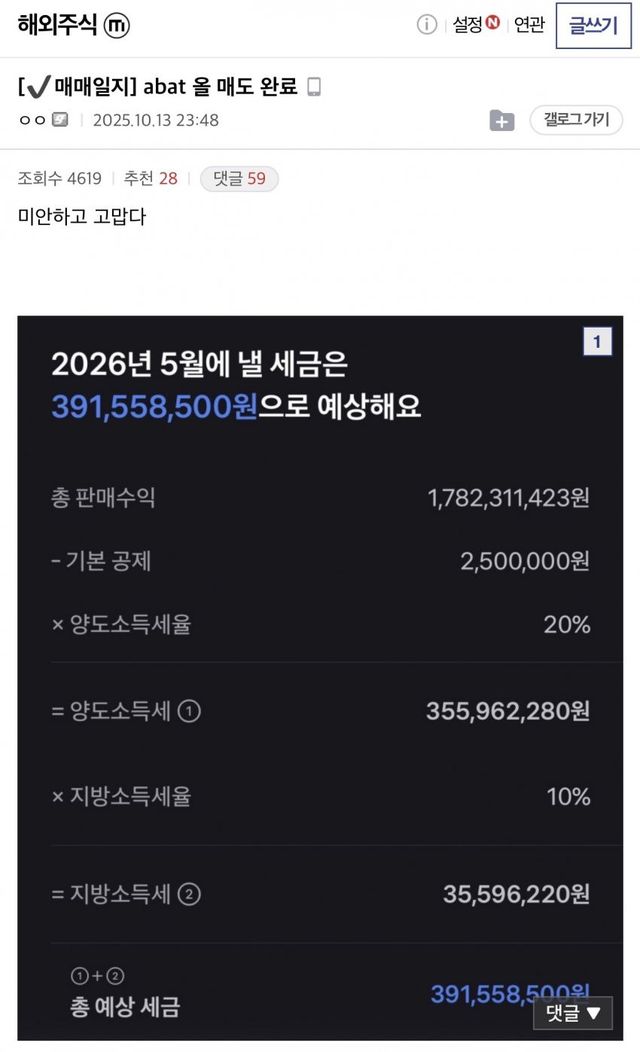Click the "1" image counter badge
This screenshot has width=640, height=1052.
pyautogui.click(x=597, y=341)
